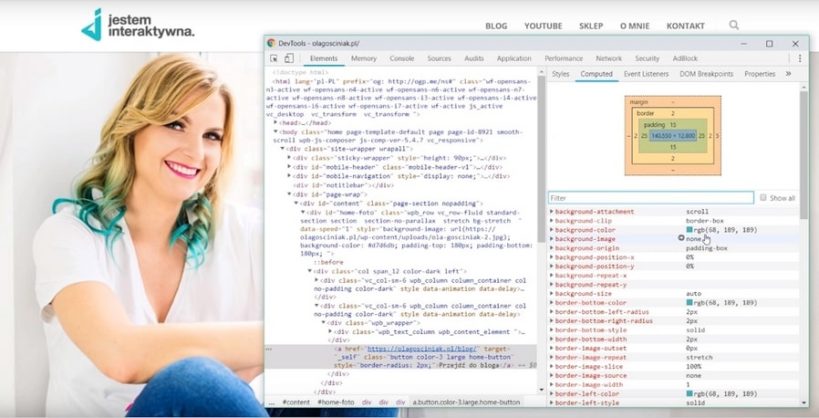The image size is (819, 418).
Task: Collapse the body element node
Action: tap(276, 132)
